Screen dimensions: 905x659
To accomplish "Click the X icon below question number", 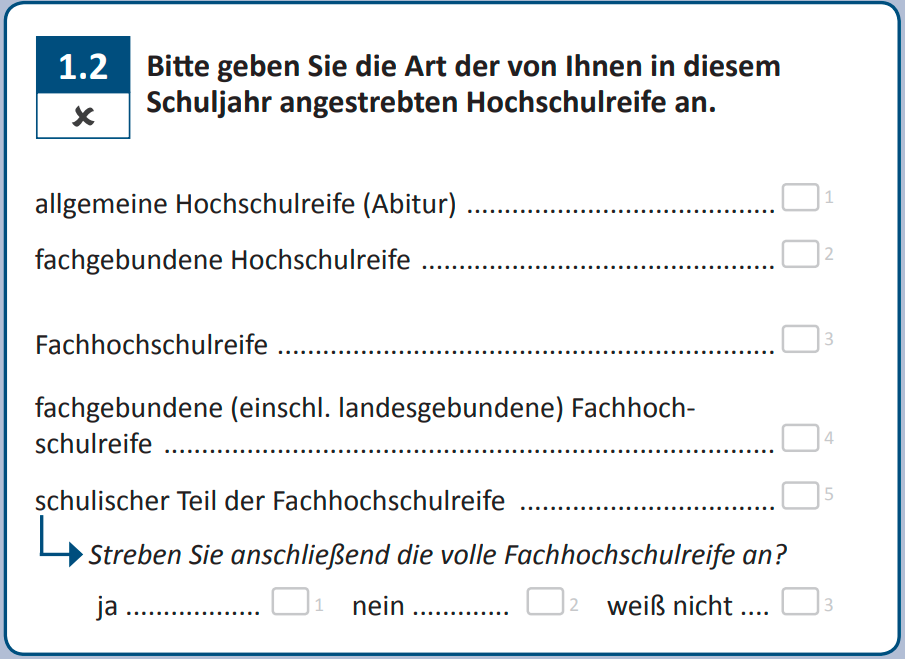I will point(83,117).
